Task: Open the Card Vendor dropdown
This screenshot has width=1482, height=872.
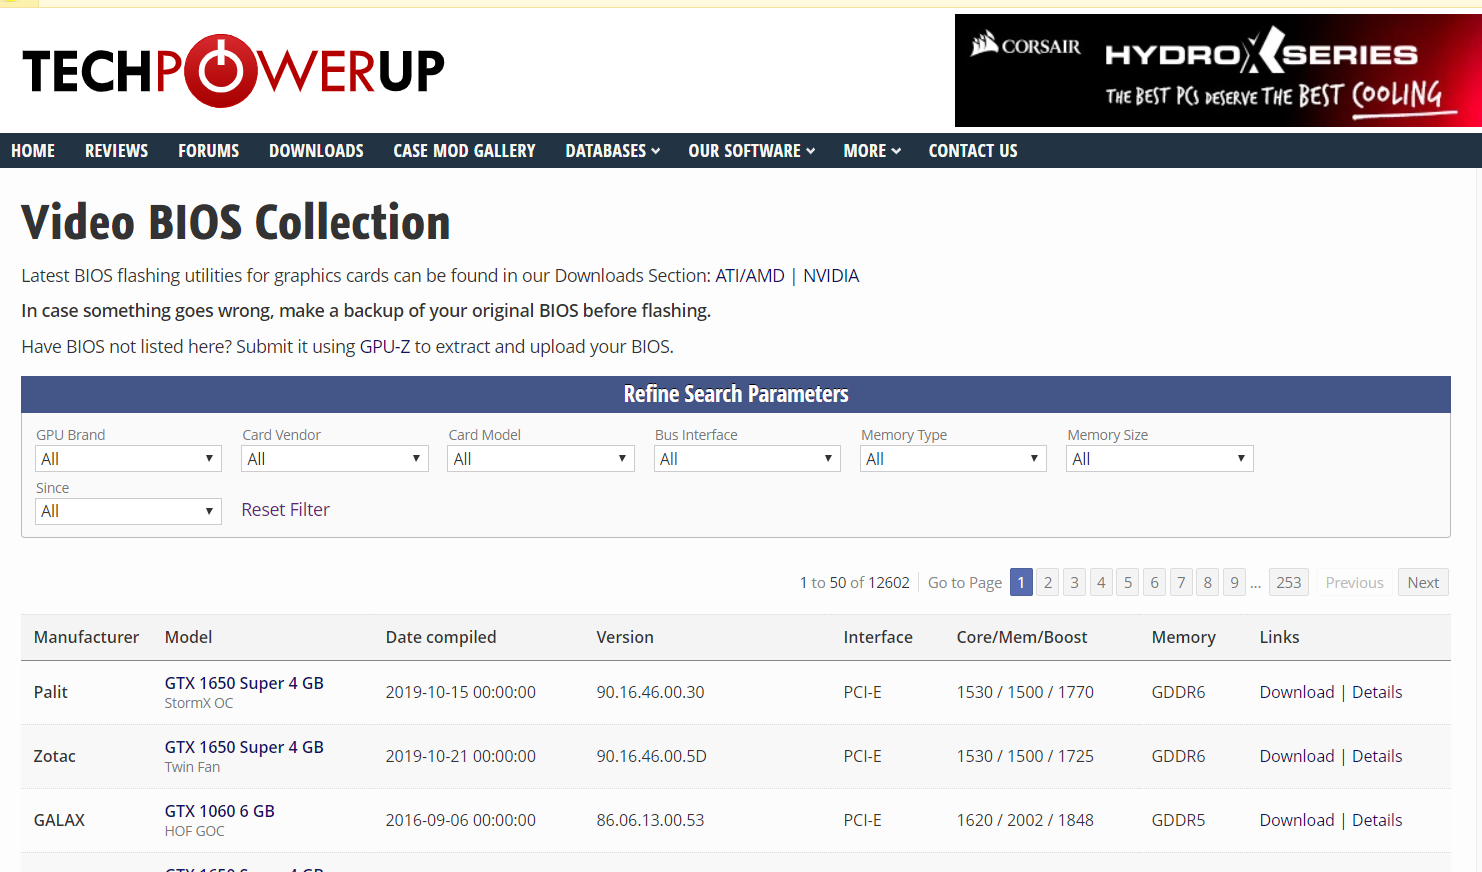Action: click(335, 459)
